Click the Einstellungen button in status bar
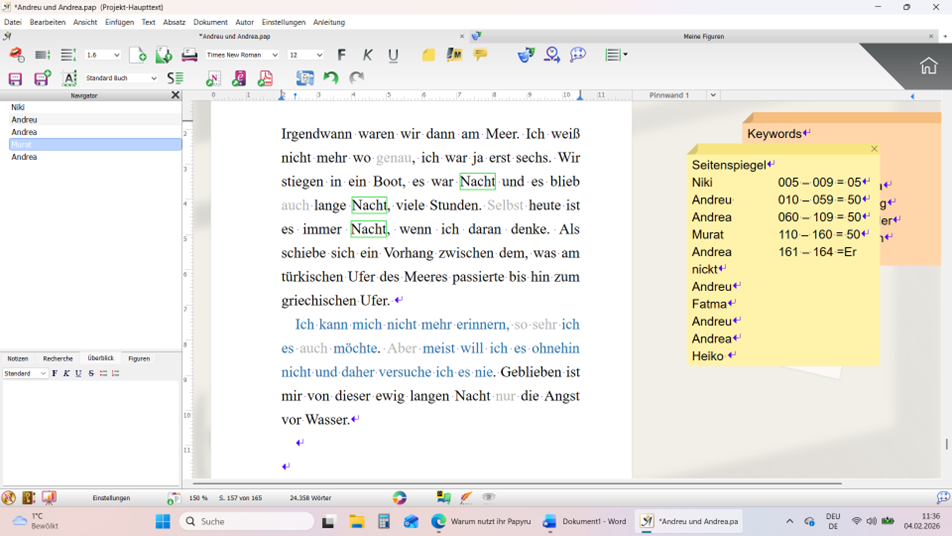The width and height of the screenshot is (952, 536). coord(111,498)
